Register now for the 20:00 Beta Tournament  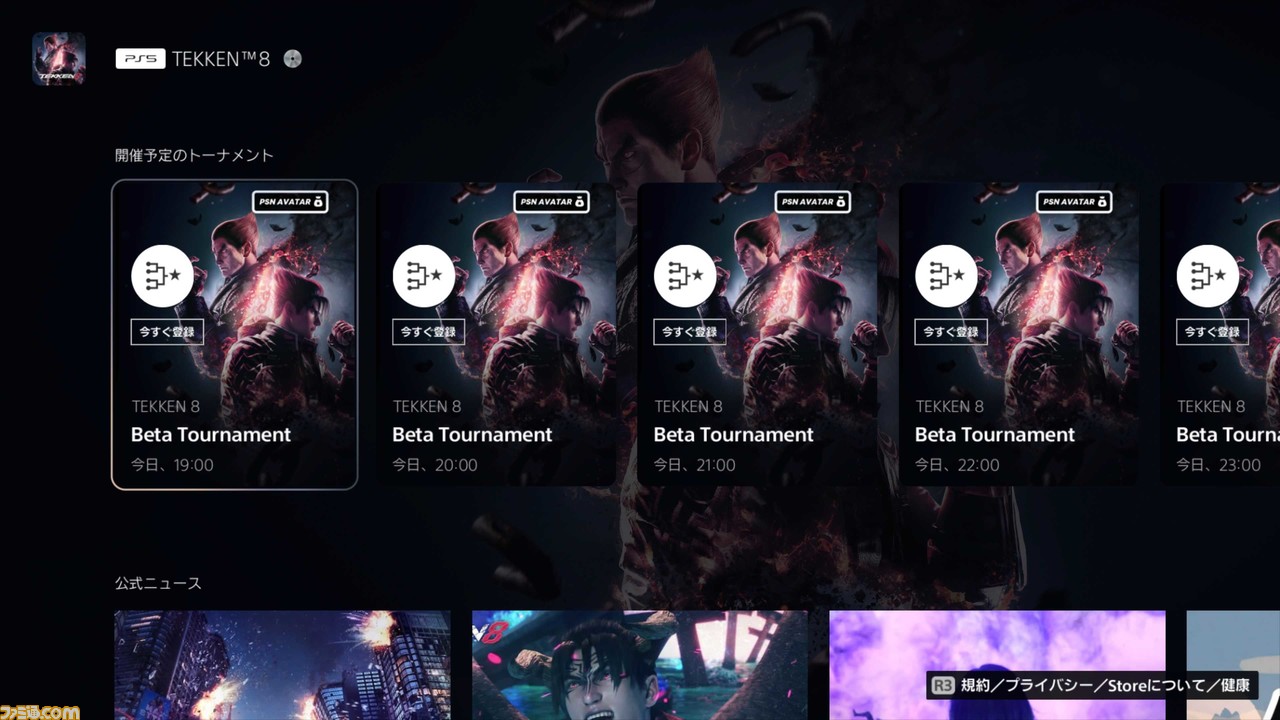[428, 332]
